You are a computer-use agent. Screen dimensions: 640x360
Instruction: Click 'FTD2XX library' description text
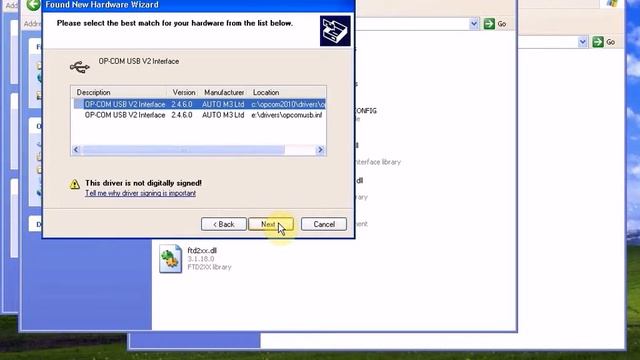pyautogui.click(x=209, y=267)
